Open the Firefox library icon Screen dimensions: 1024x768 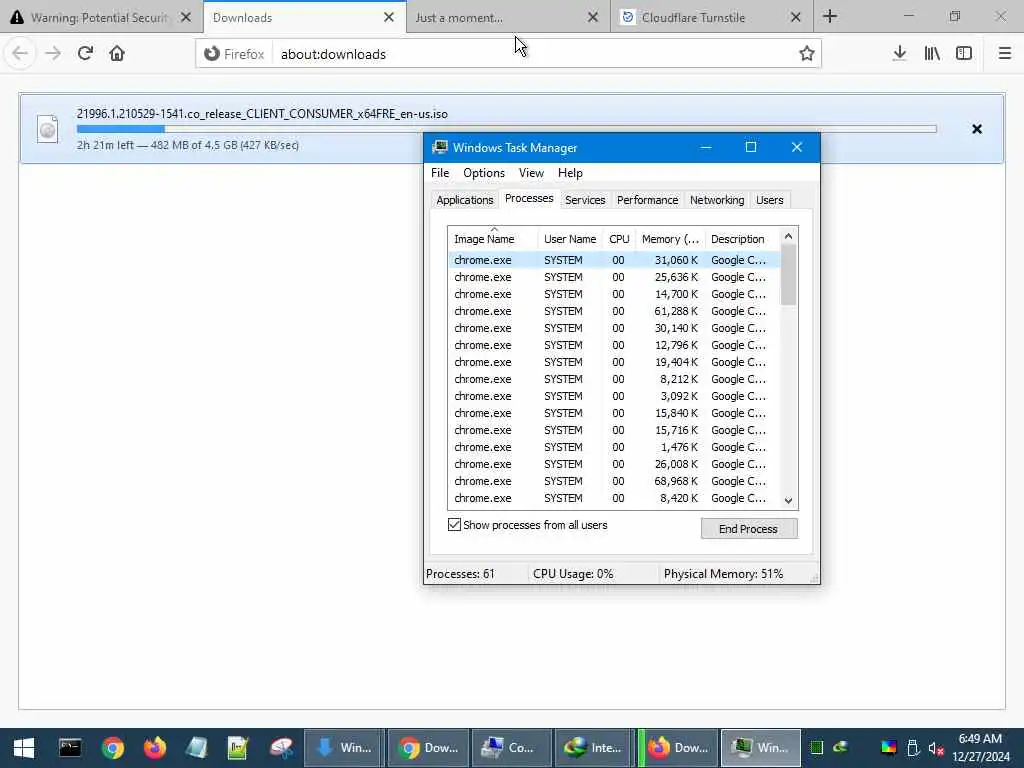pos(932,54)
